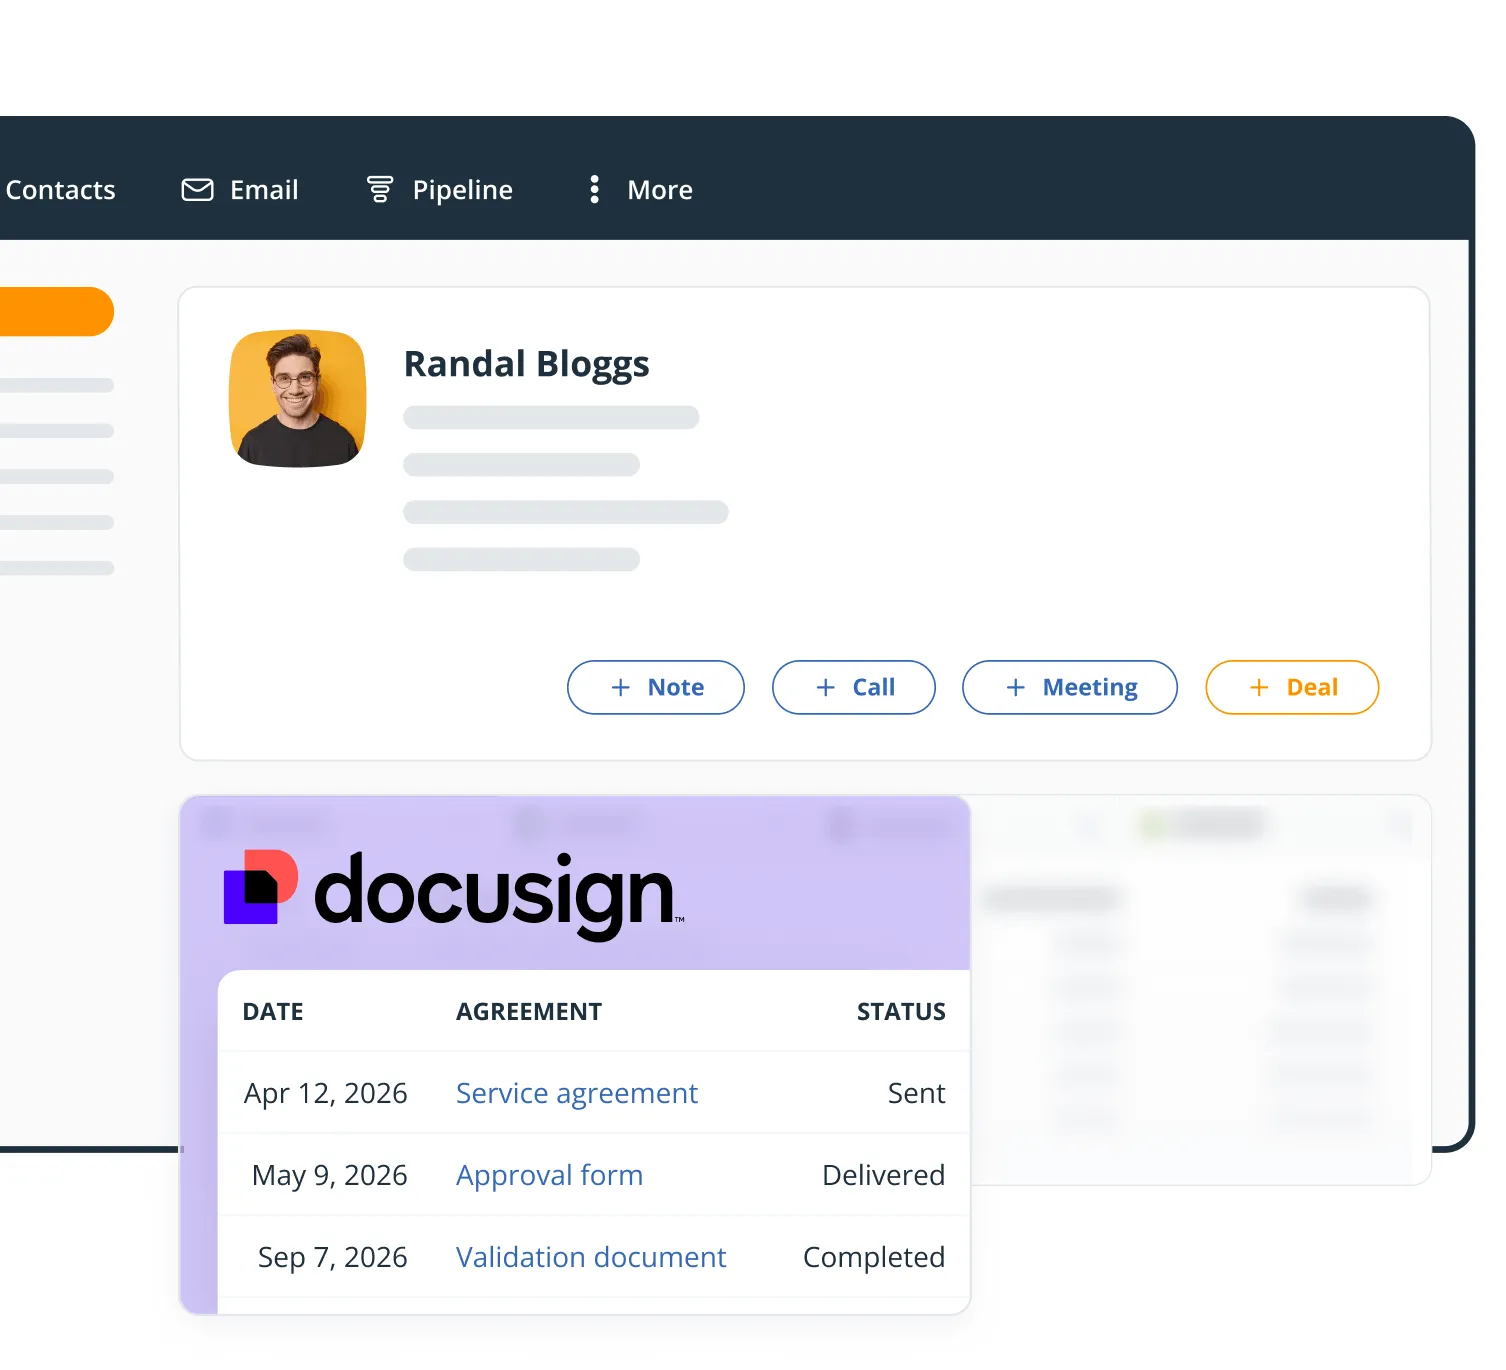1506x1370 pixels.
Task: Select the Sep 7, 2026 date cell
Action: (333, 1257)
